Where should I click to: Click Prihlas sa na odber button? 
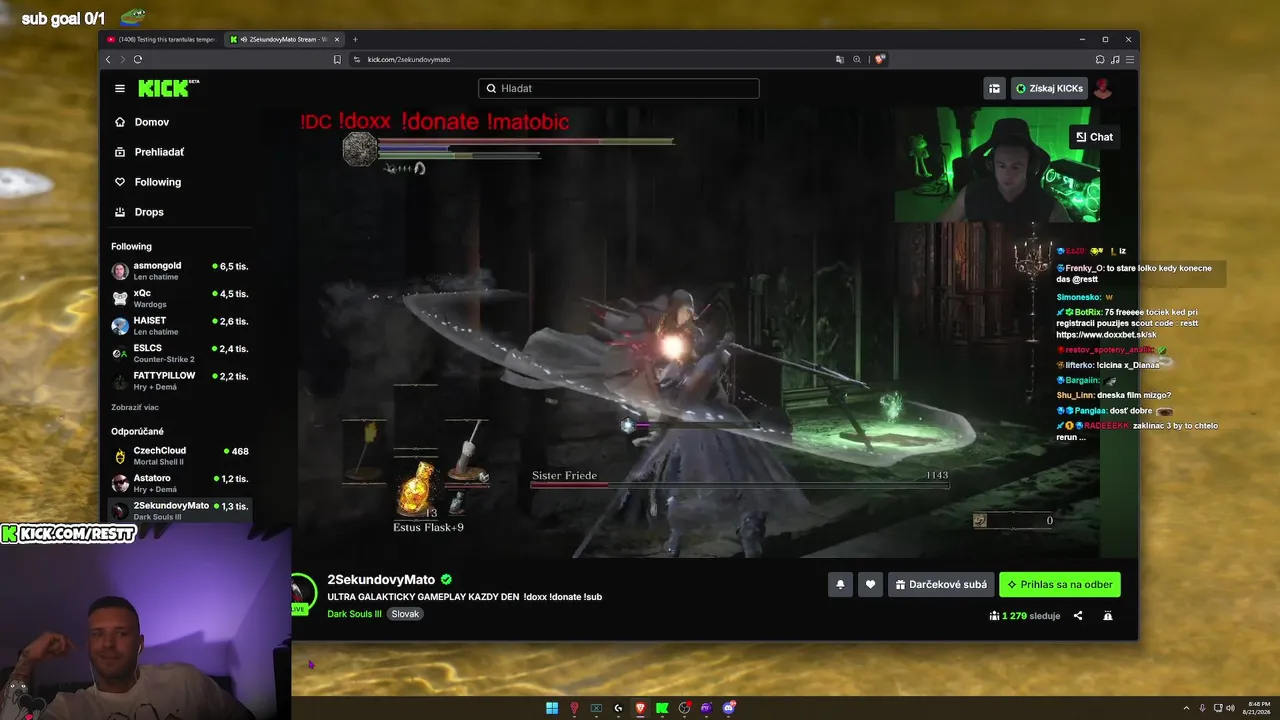[1060, 585]
